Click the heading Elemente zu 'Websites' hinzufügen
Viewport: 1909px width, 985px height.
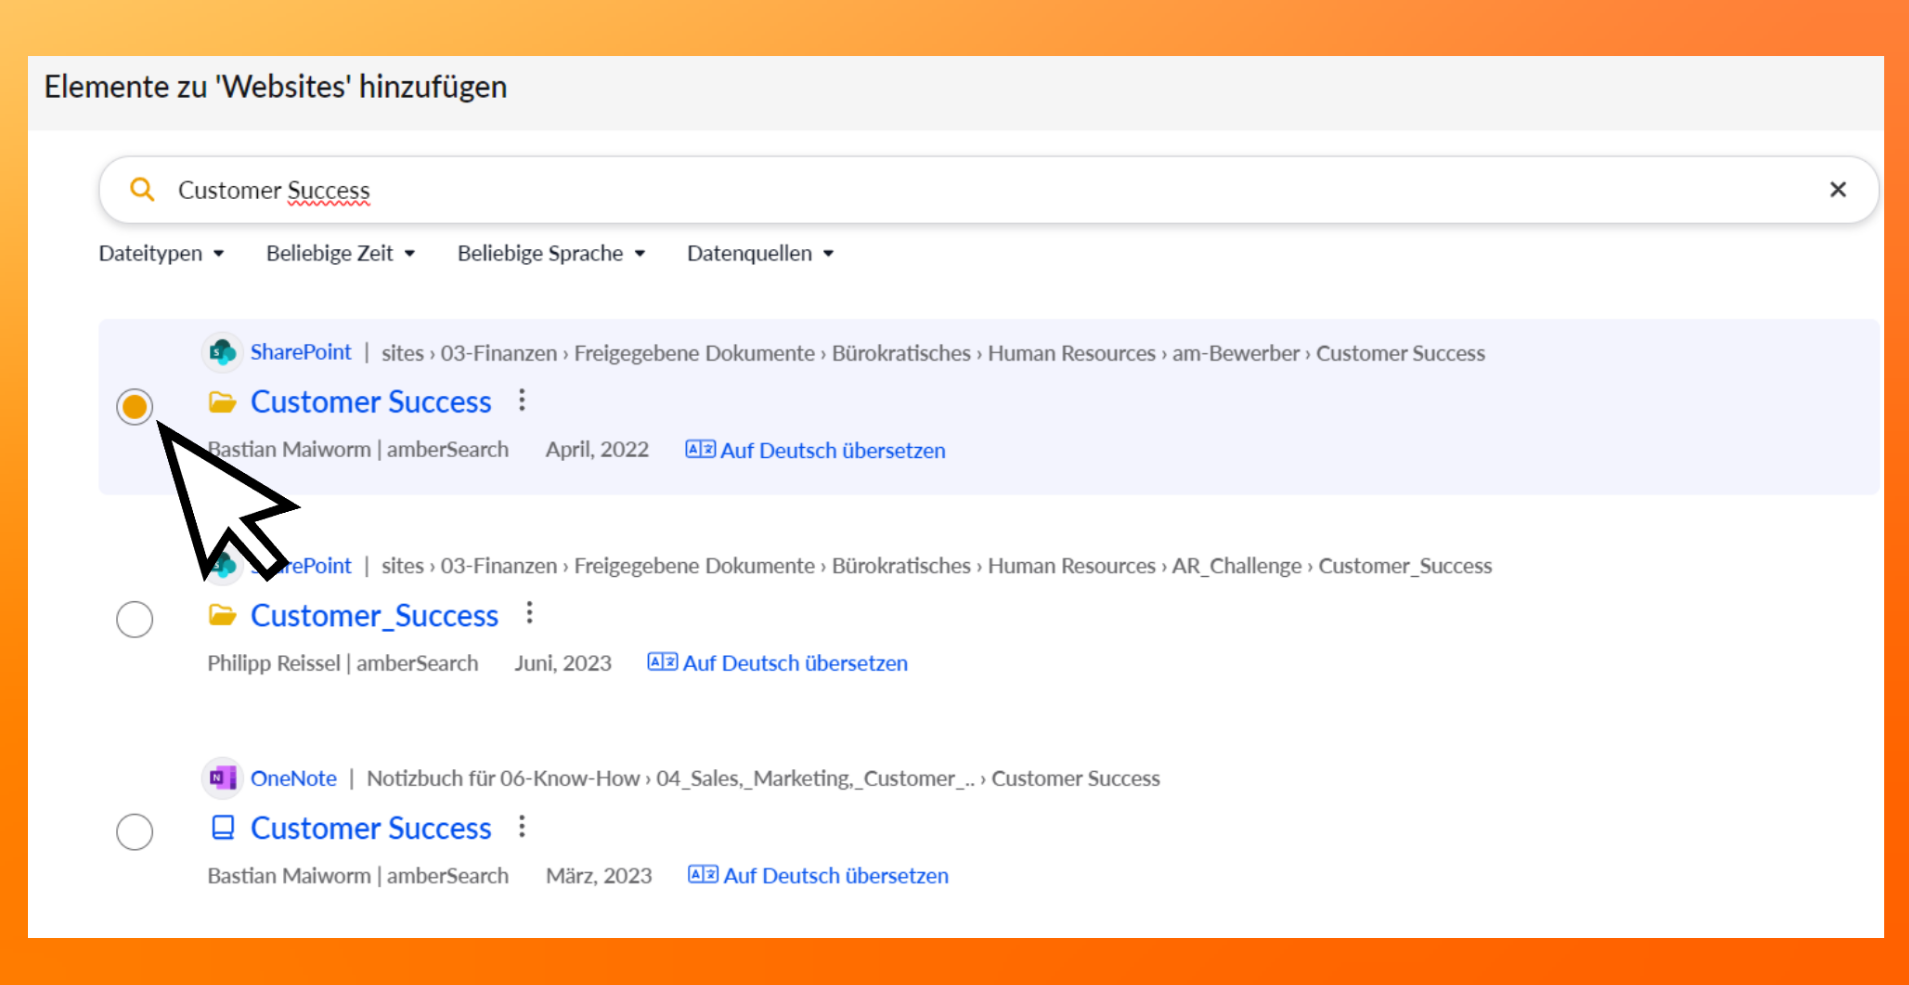click(x=276, y=87)
